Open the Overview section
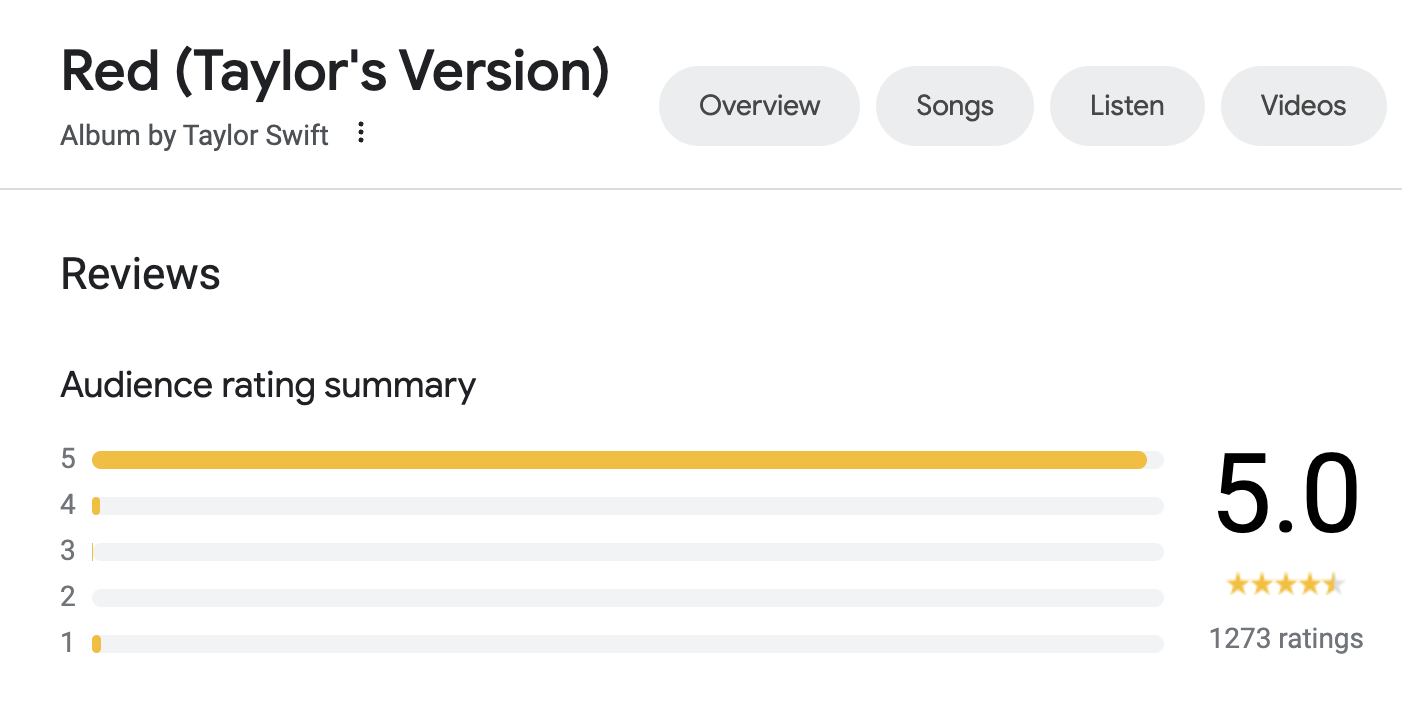The height and width of the screenshot is (708, 1402). pos(759,105)
